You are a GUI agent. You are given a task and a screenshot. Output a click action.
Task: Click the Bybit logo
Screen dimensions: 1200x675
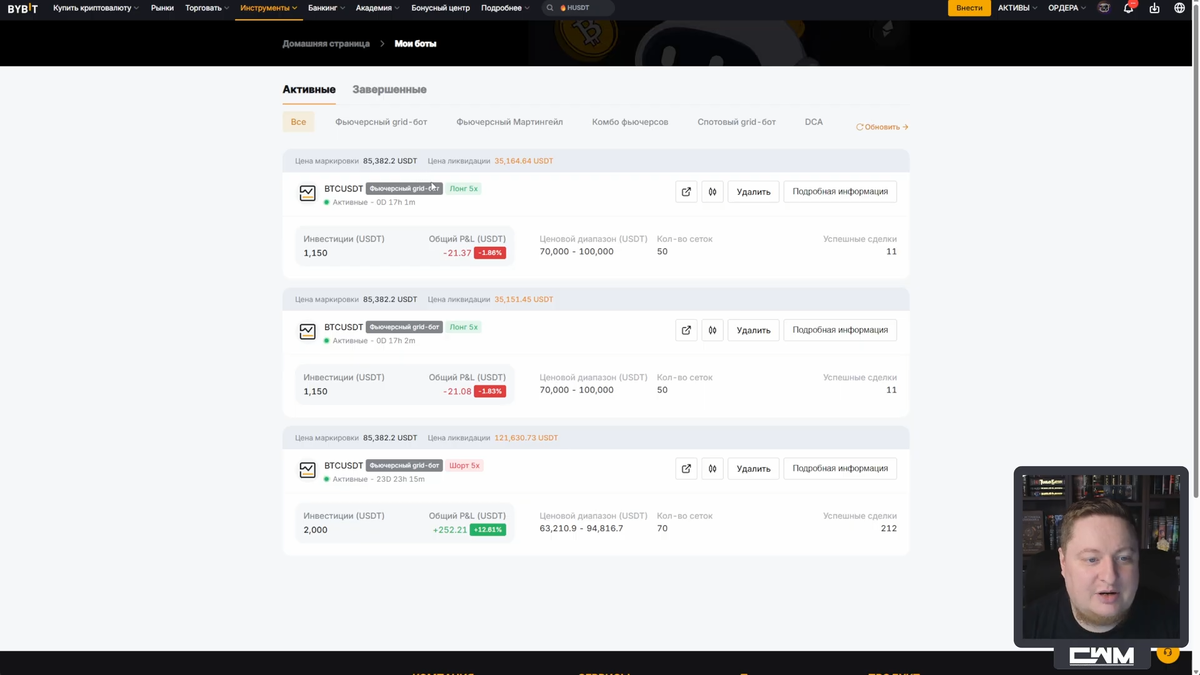[x=23, y=8]
